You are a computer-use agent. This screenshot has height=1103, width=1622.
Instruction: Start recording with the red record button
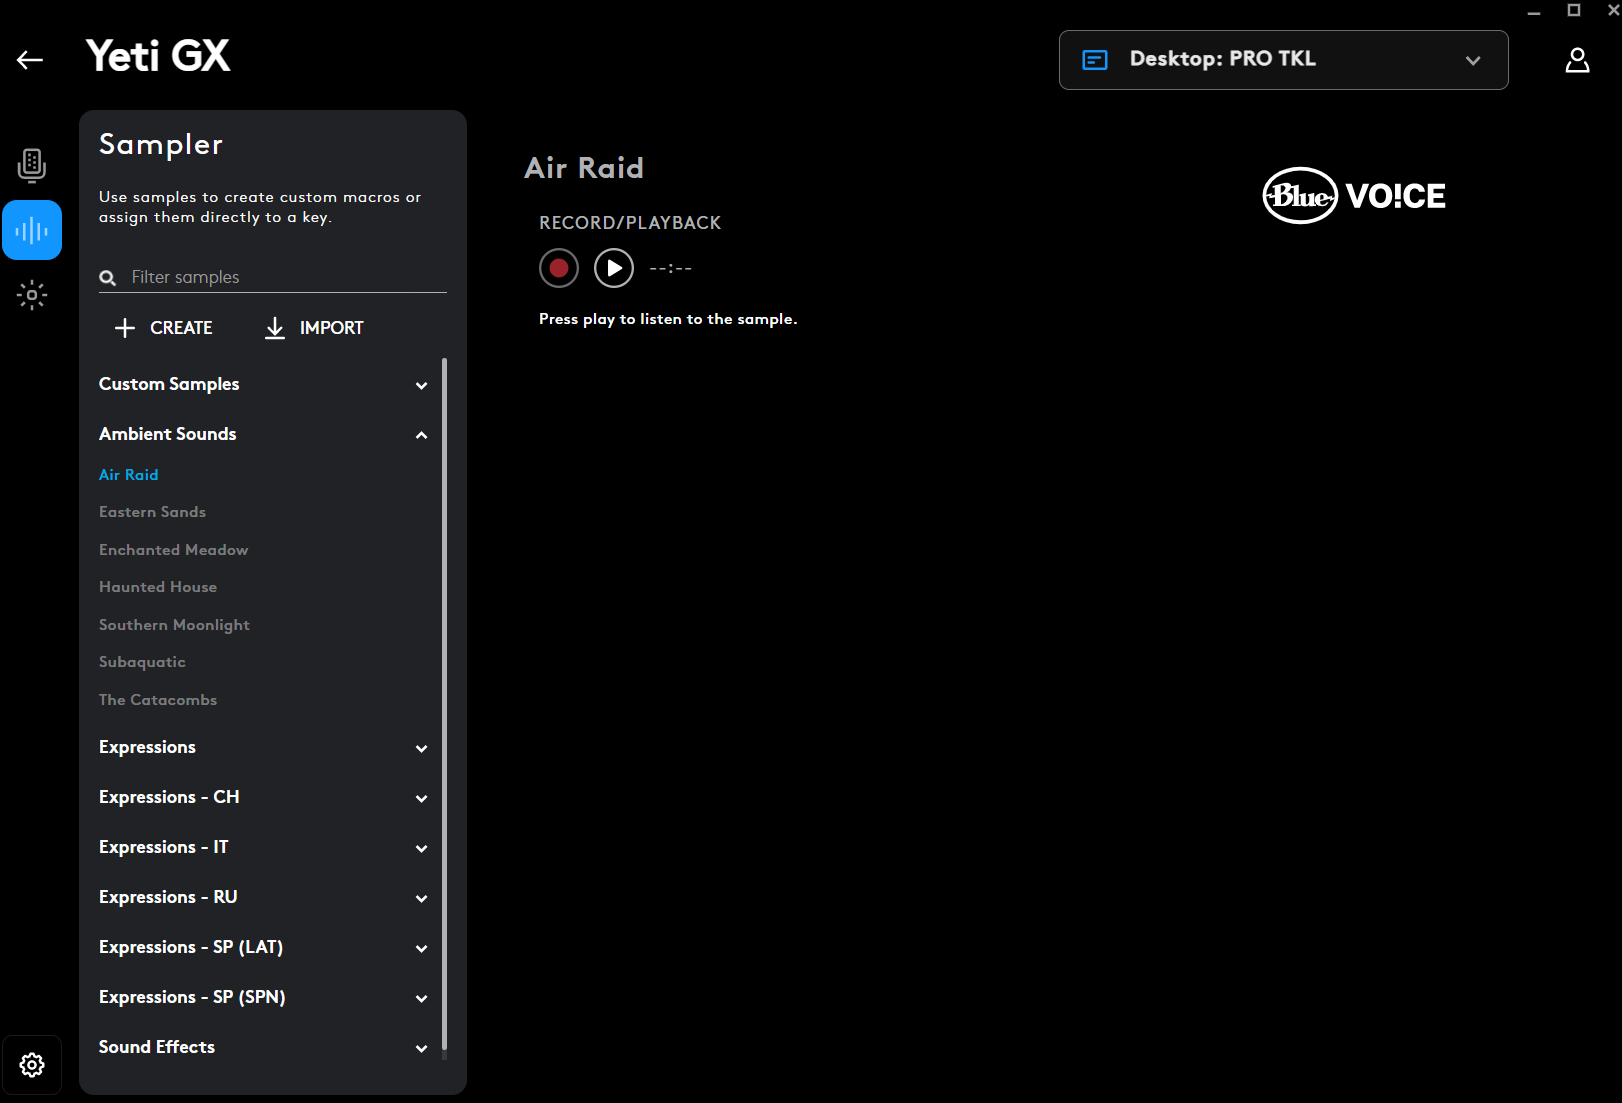point(559,268)
